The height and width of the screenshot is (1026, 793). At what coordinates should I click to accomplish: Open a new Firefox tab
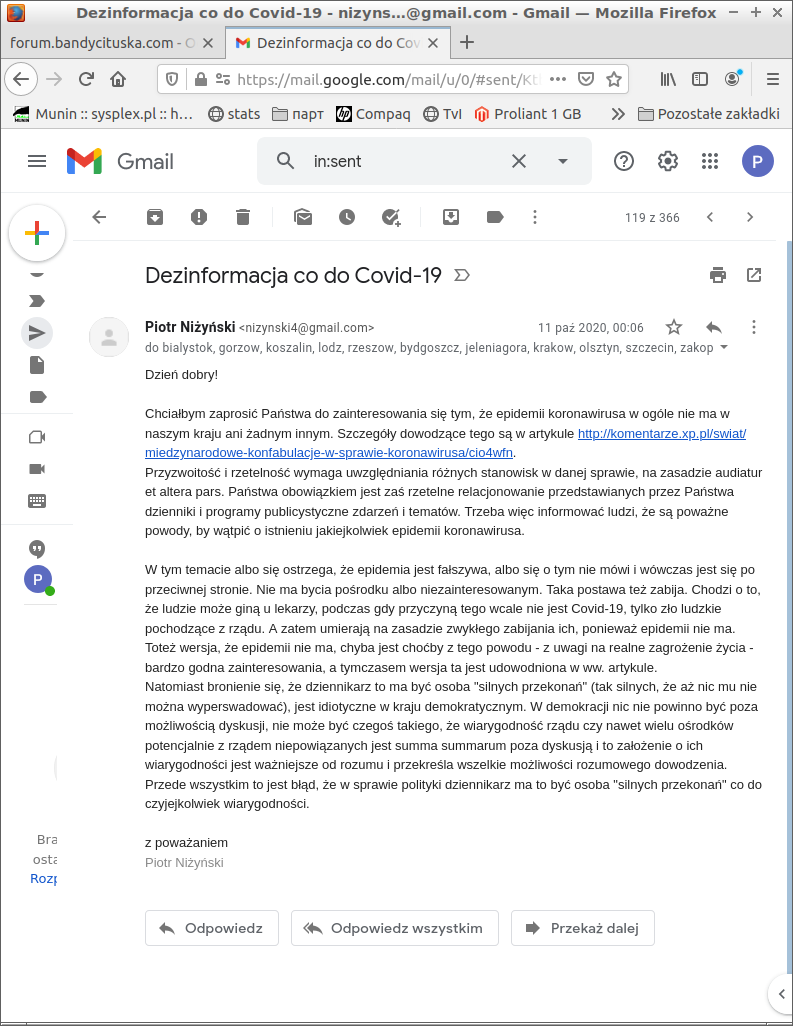467,43
